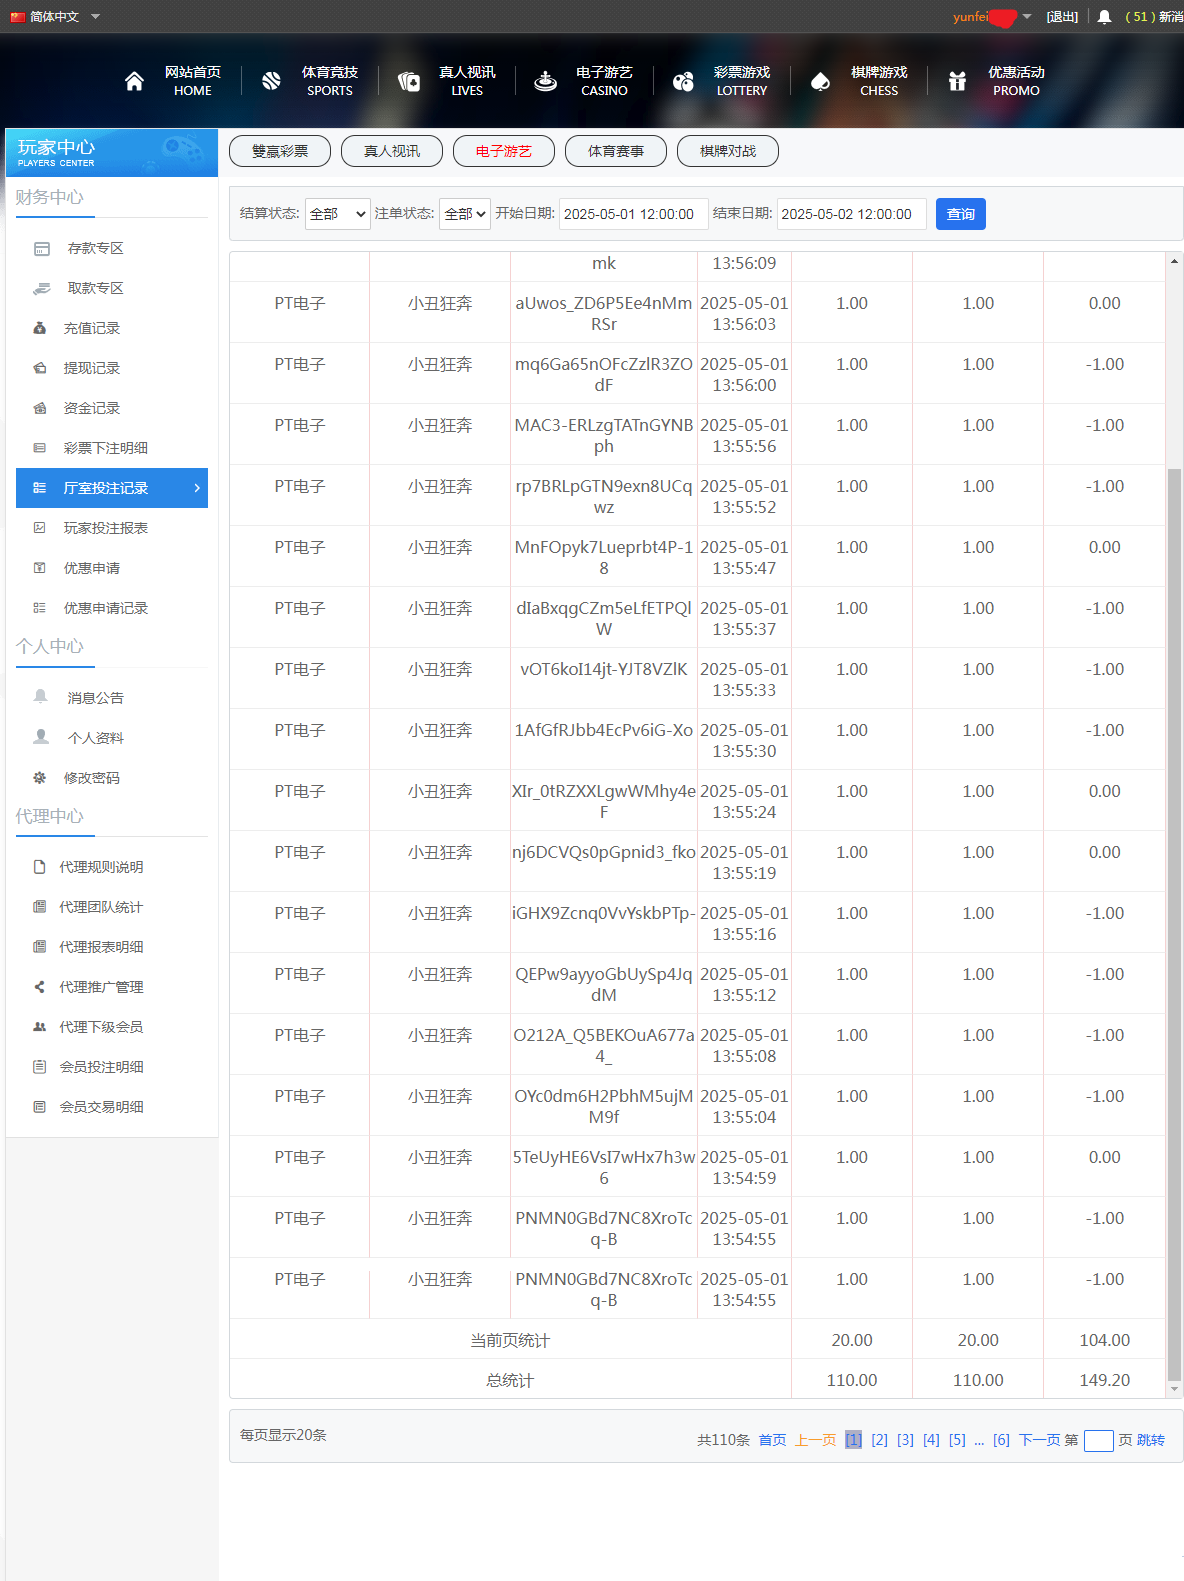
Task: Click the gift box promo icon
Action: (957, 81)
